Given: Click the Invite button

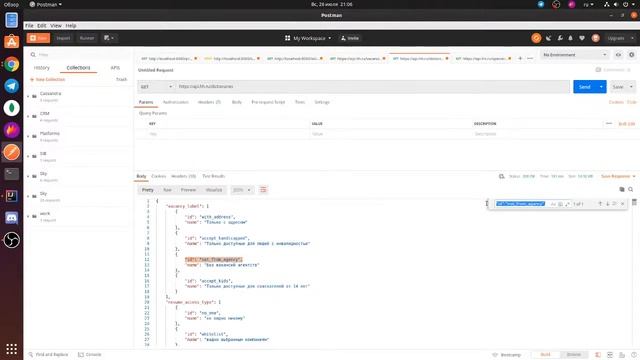Looking at the screenshot, I should [x=350, y=38].
